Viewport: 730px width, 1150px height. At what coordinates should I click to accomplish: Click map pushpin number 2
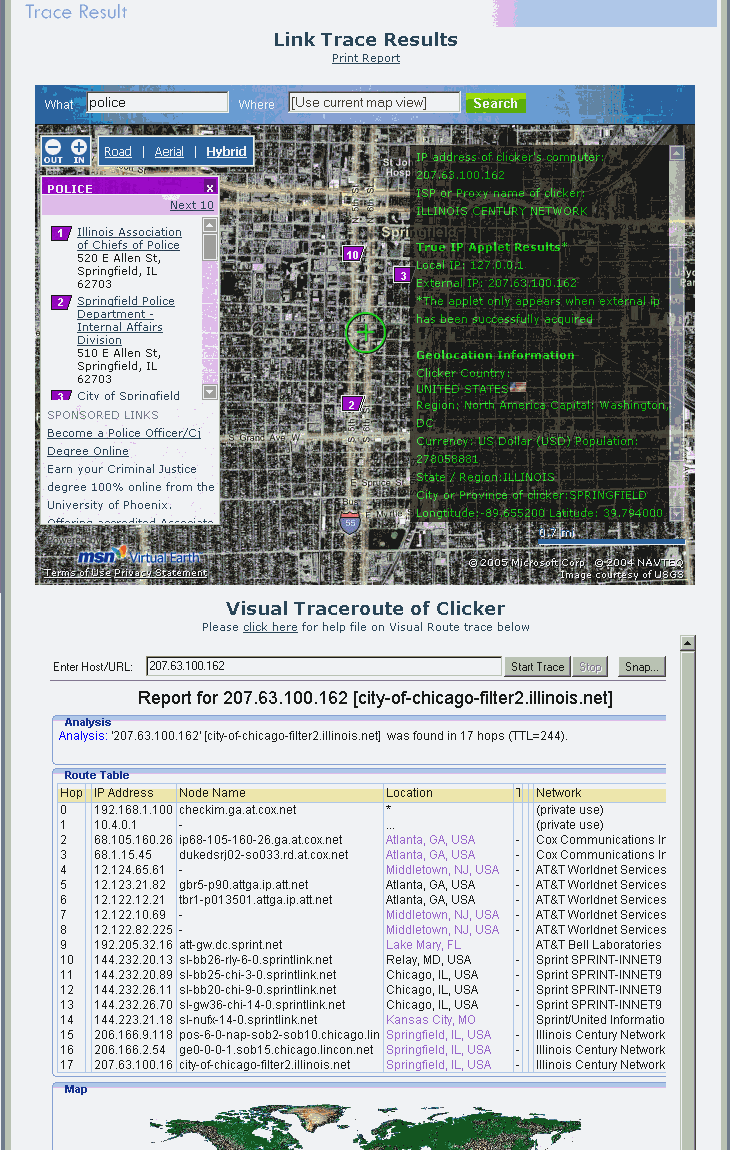click(x=351, y=404)
